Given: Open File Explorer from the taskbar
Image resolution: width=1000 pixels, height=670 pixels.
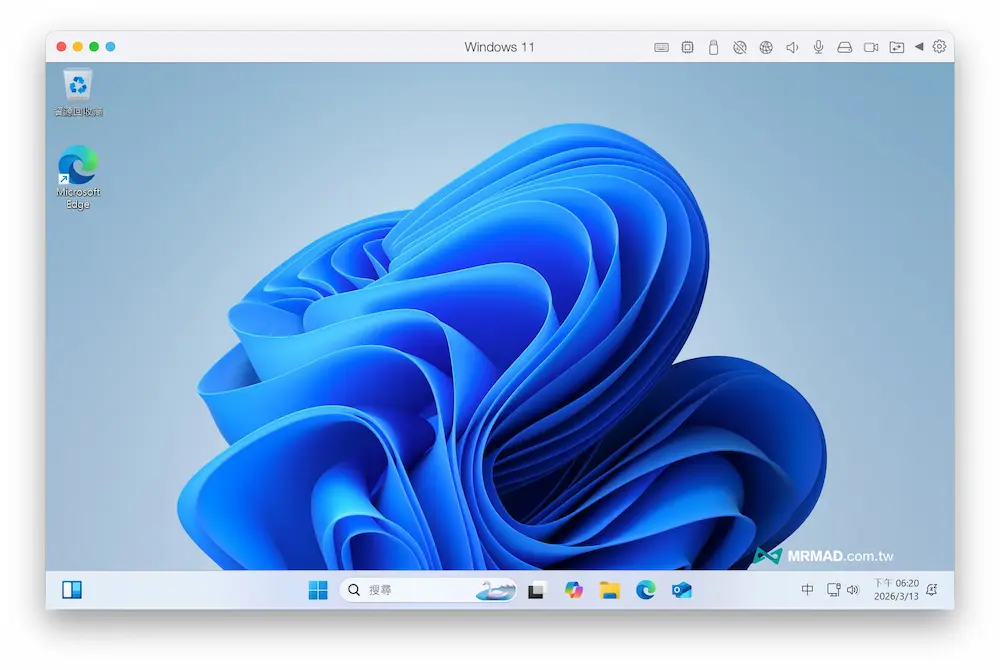Looking at the screenshot, I should [x=609, y=591].
